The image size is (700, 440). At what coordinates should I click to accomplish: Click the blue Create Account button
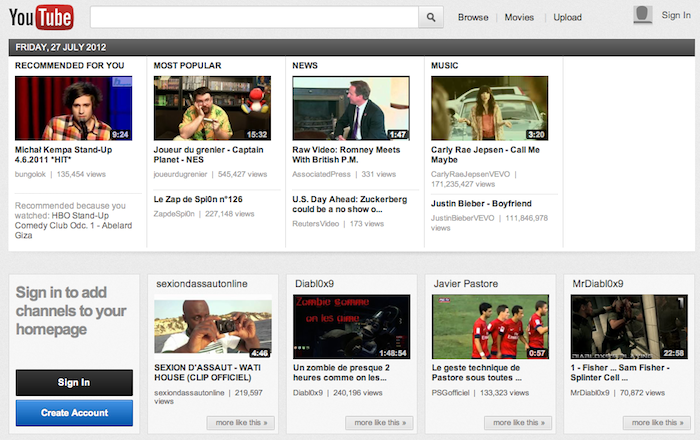pyautogui.click(x=74, y=412)
